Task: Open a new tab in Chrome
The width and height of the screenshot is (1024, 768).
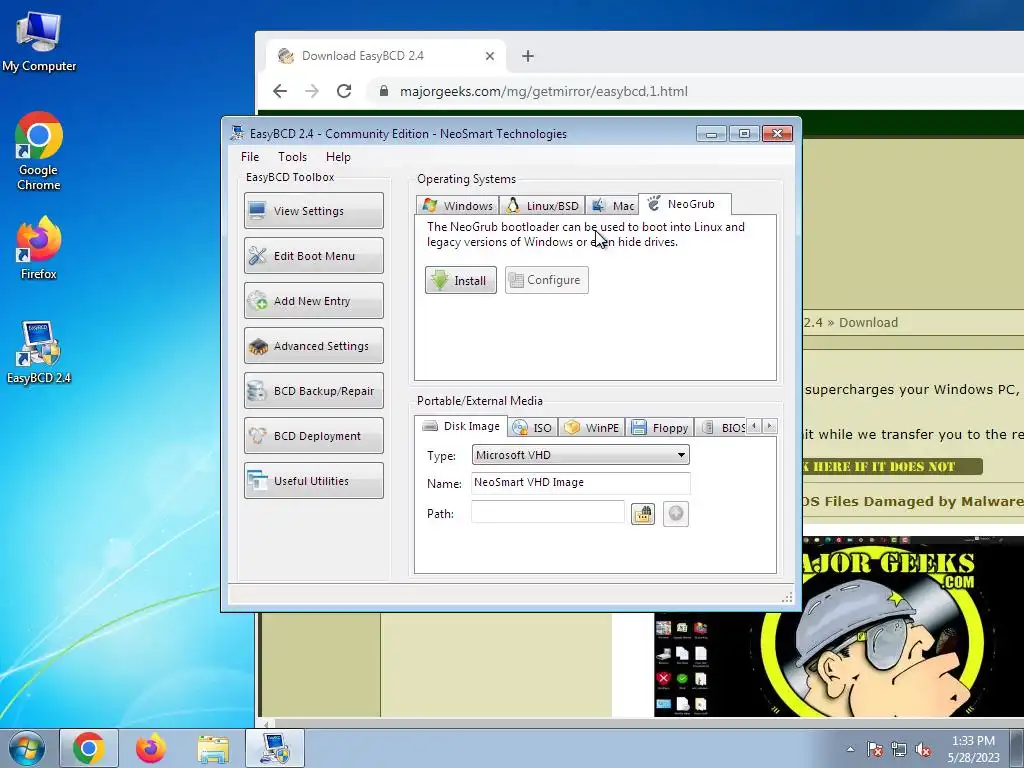Action: (x=528, y=56)
